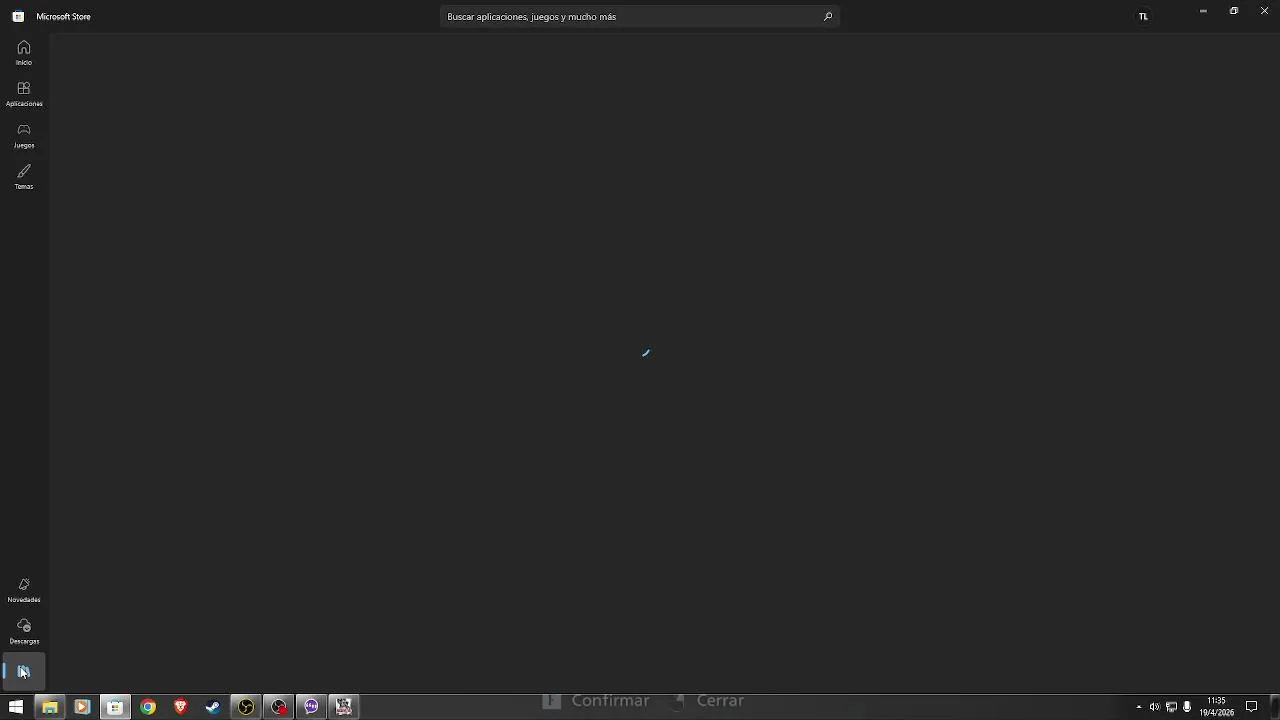Go to the Aplicaciones section

(24, 94)
